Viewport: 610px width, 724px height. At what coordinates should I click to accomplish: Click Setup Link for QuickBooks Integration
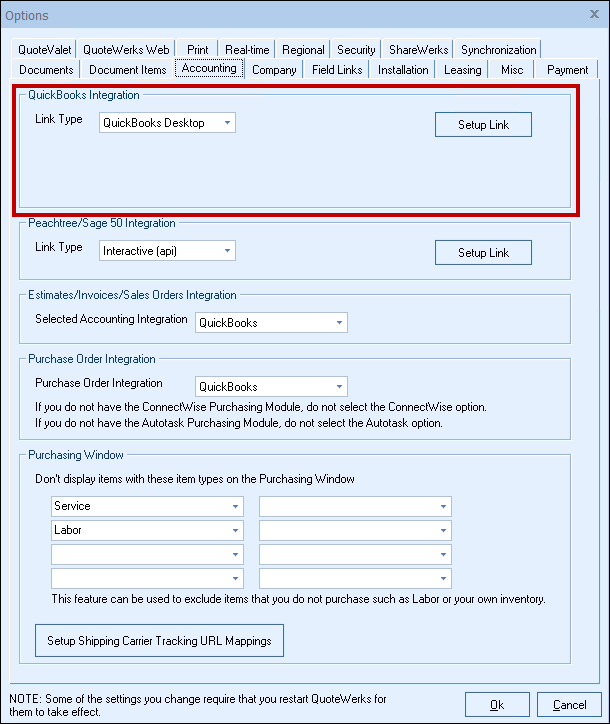483,124
